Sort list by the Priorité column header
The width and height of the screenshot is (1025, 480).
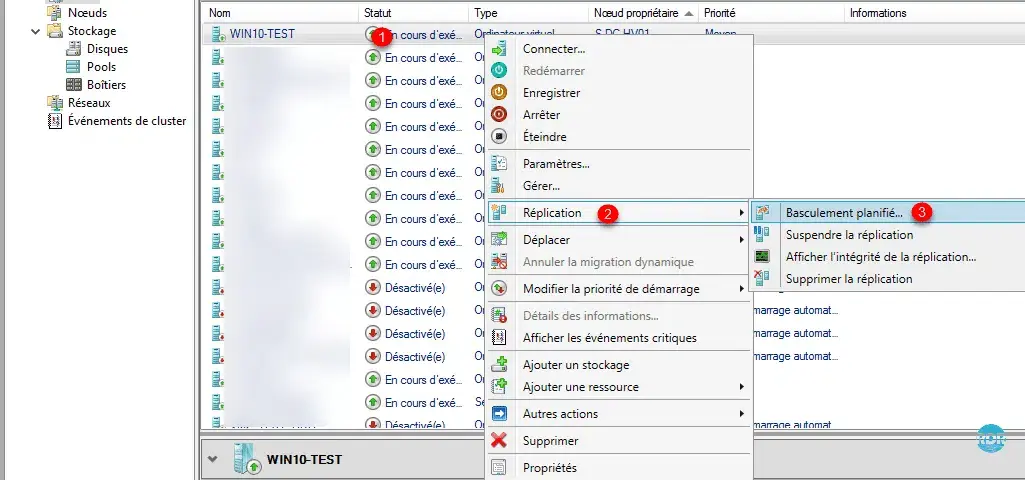tap(771, 13)
